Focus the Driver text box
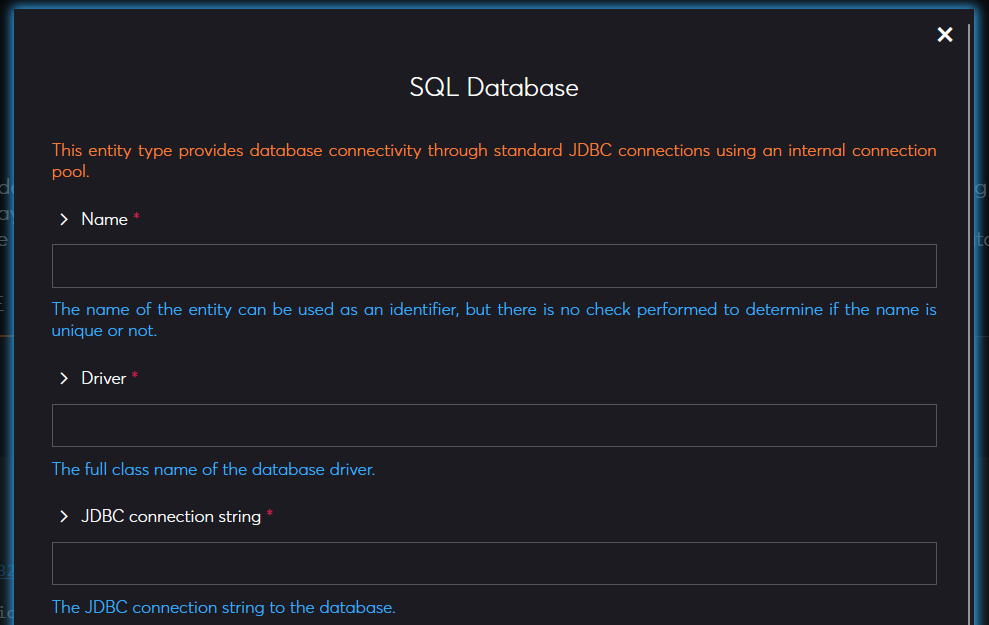Image resolution: width=989 pixels, height=625 pixels. 494,425
